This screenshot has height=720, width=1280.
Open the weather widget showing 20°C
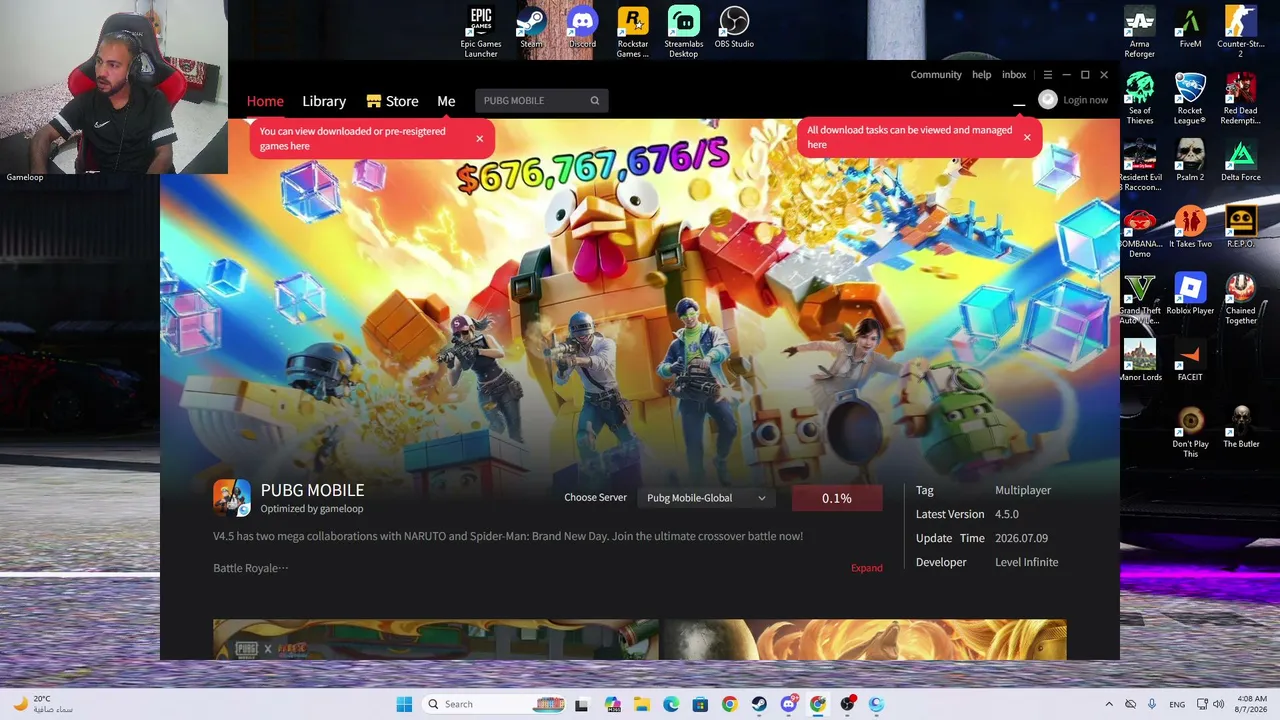(43, 704)
